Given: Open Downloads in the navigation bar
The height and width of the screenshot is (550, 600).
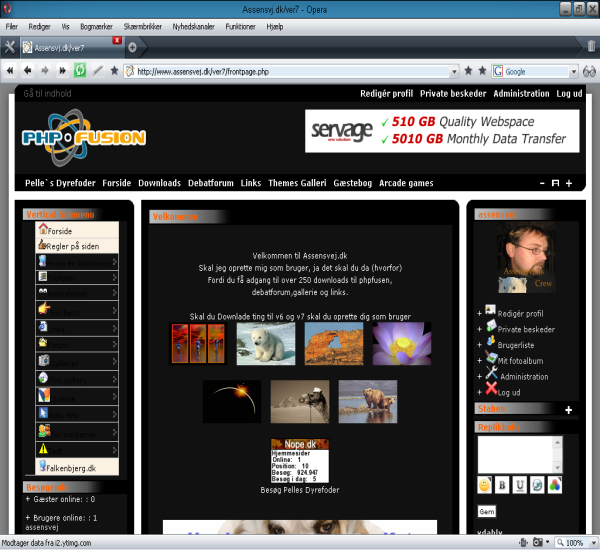Looking at the screenshot, I should pyautogui.click(x=160, y=183).
